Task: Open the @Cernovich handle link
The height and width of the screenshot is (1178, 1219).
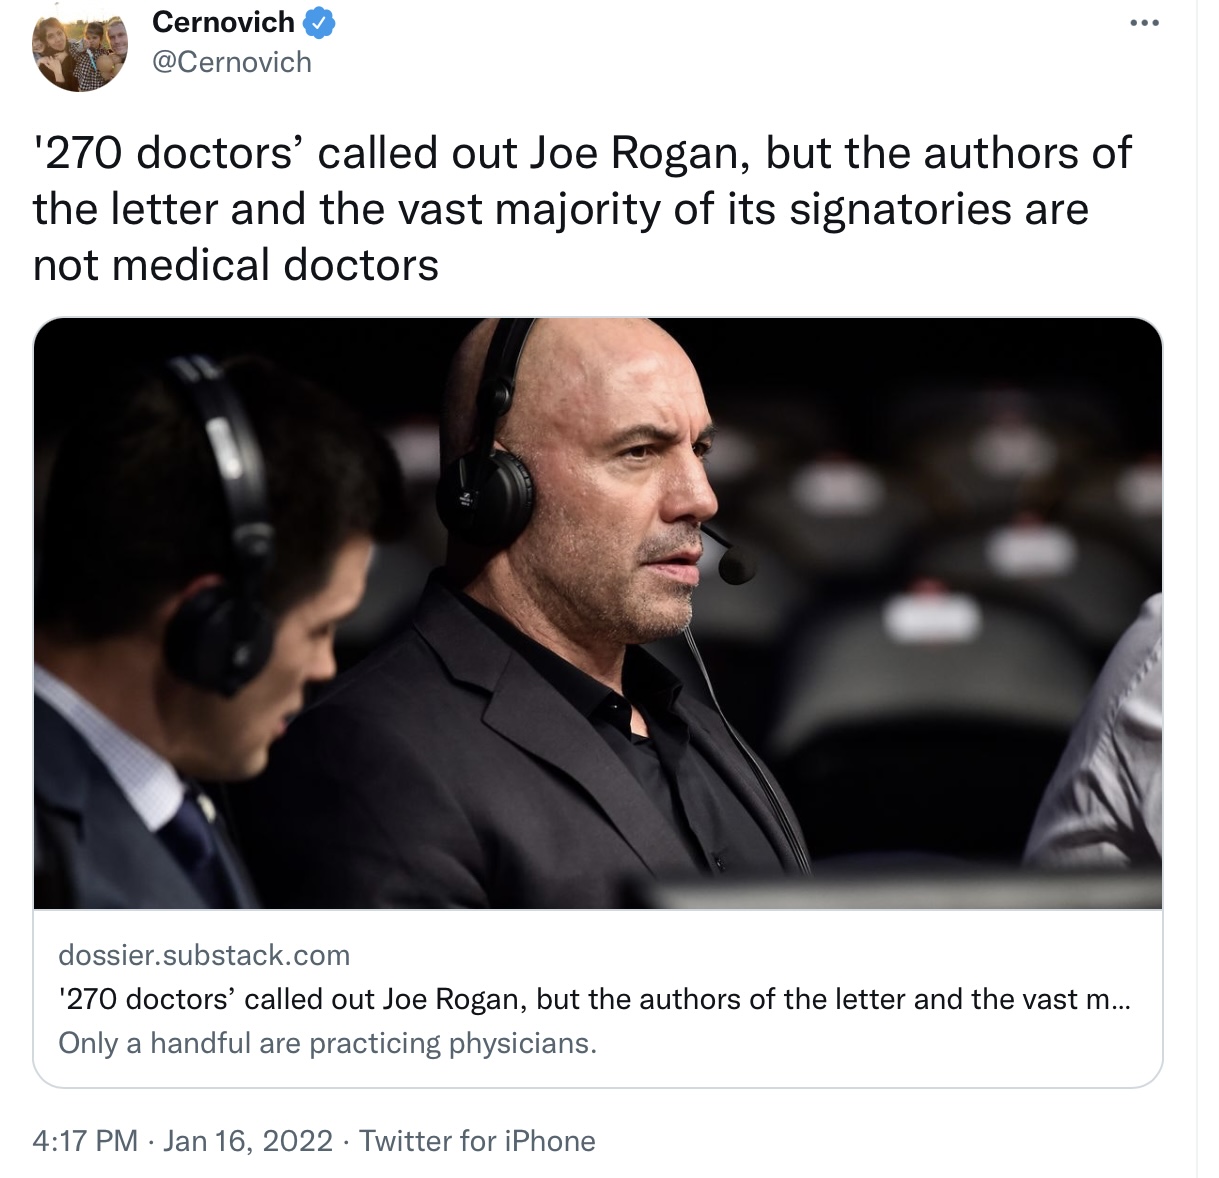Action: coord(232,62)
